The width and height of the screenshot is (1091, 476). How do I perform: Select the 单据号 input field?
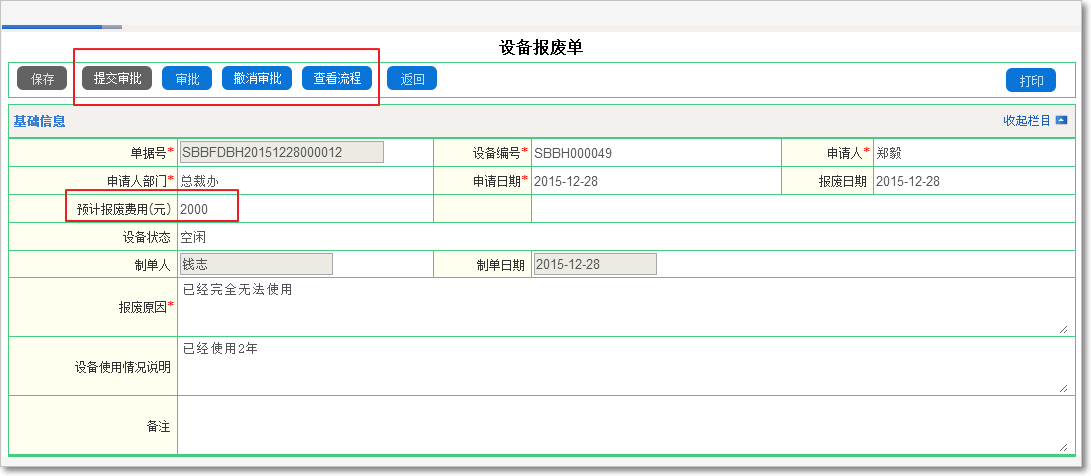(281, 152)
